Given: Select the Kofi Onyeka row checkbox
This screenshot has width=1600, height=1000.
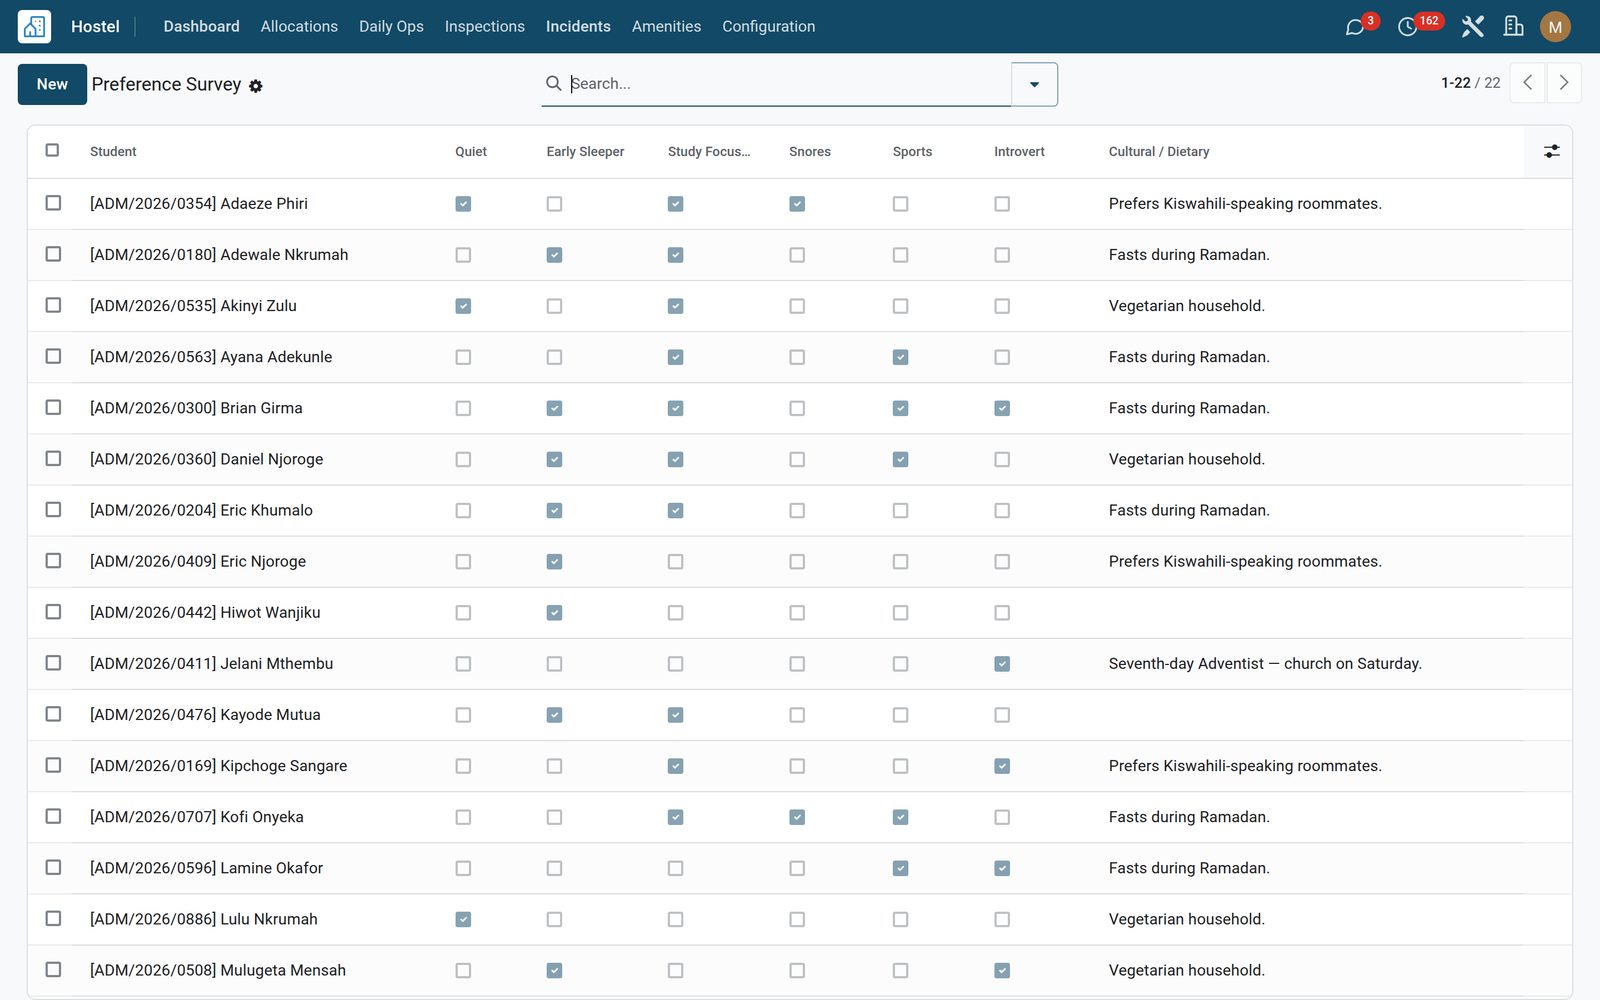Looking at the screenshot, I should [x=53, y=816].
